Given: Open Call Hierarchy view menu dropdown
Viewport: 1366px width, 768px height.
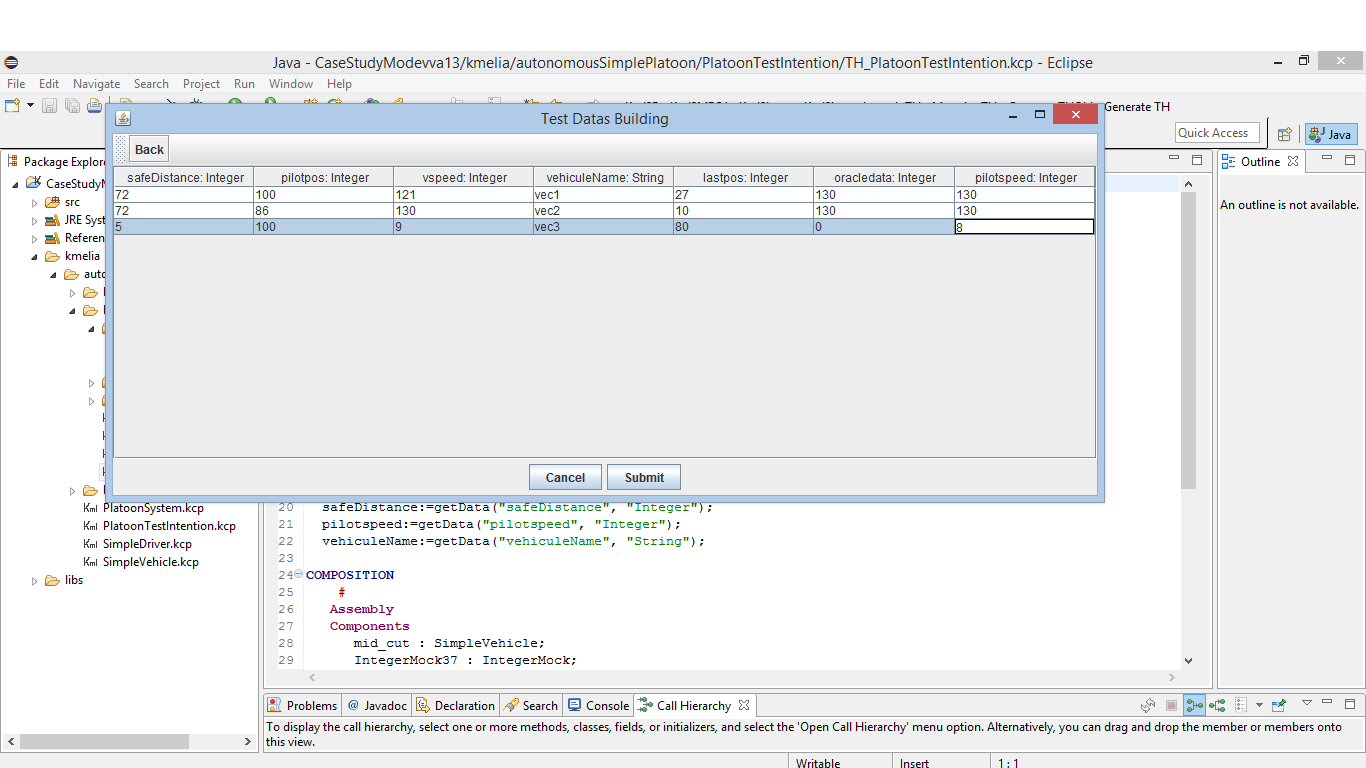Looking at the screenshot, I should coord(1306,704).
